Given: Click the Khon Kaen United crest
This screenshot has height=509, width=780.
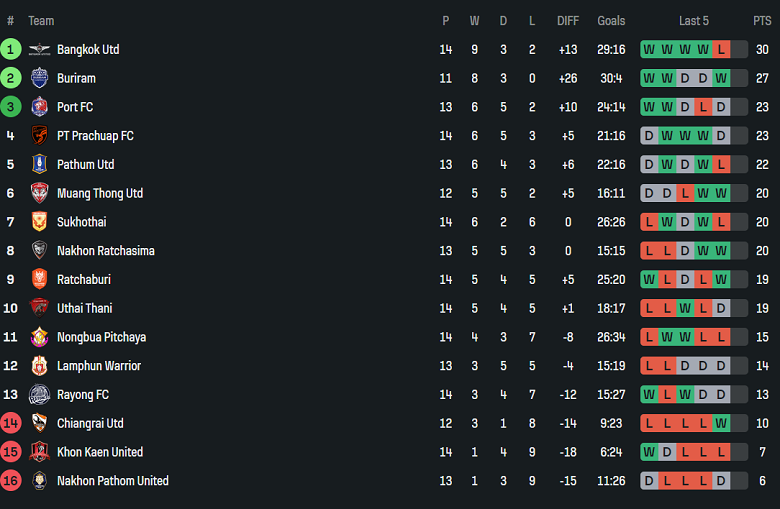Looking at the screenshot, I should pyautogui.click(x=39, y=452).
